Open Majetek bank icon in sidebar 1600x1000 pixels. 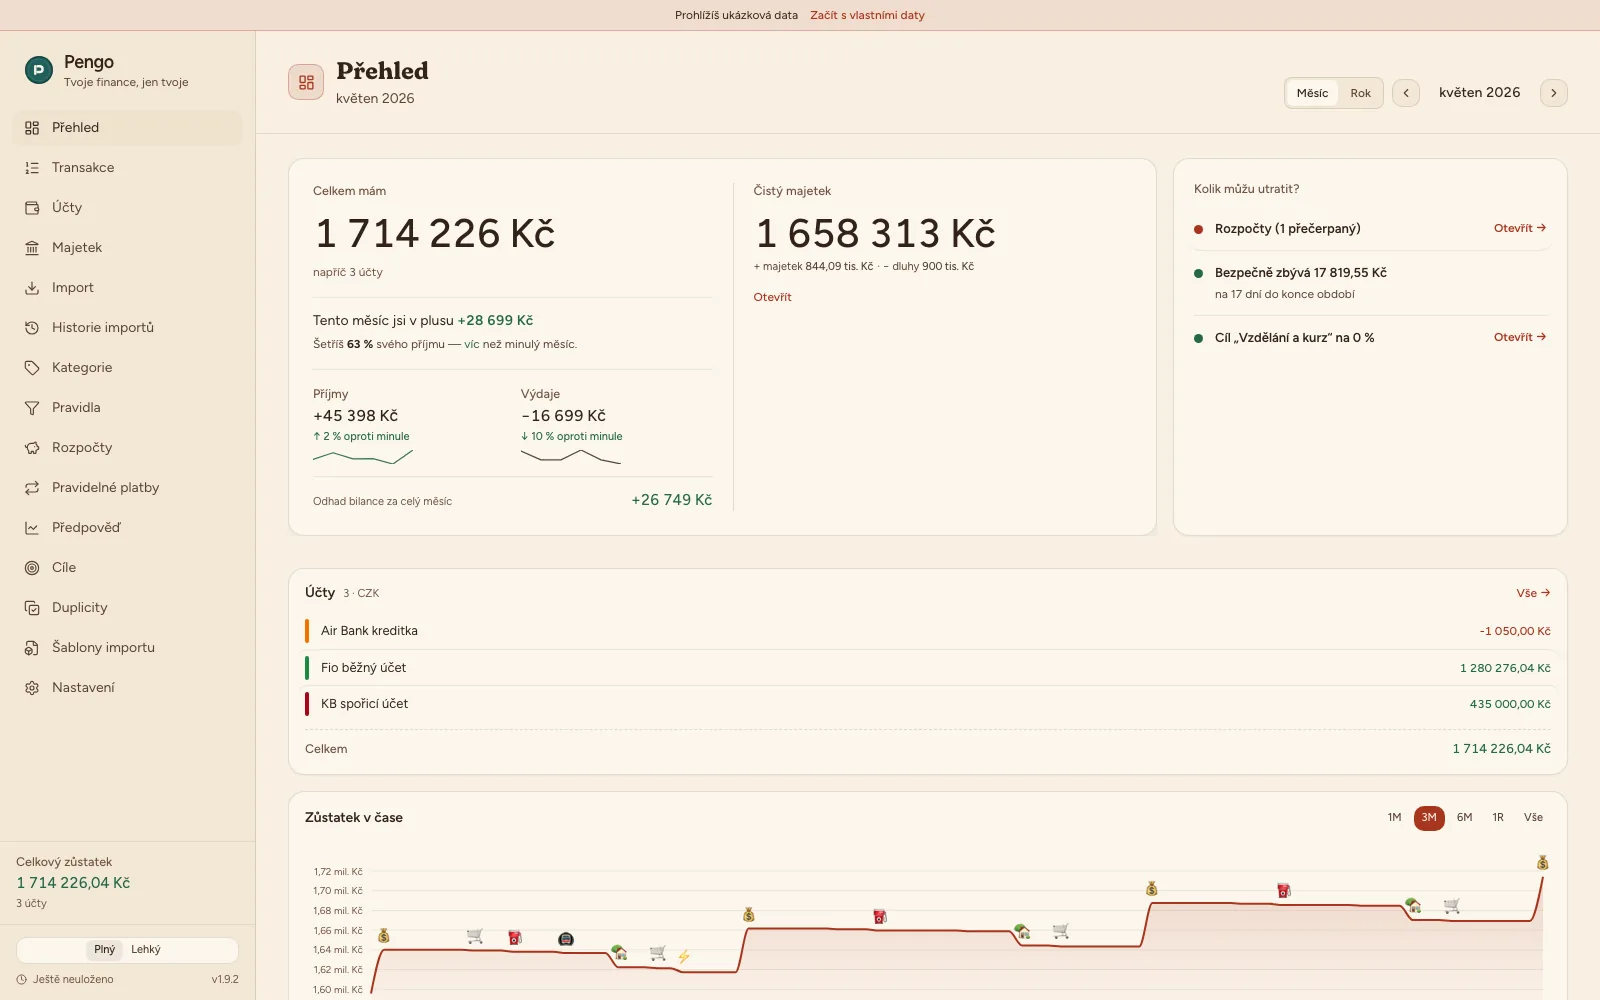pos(32,248)
